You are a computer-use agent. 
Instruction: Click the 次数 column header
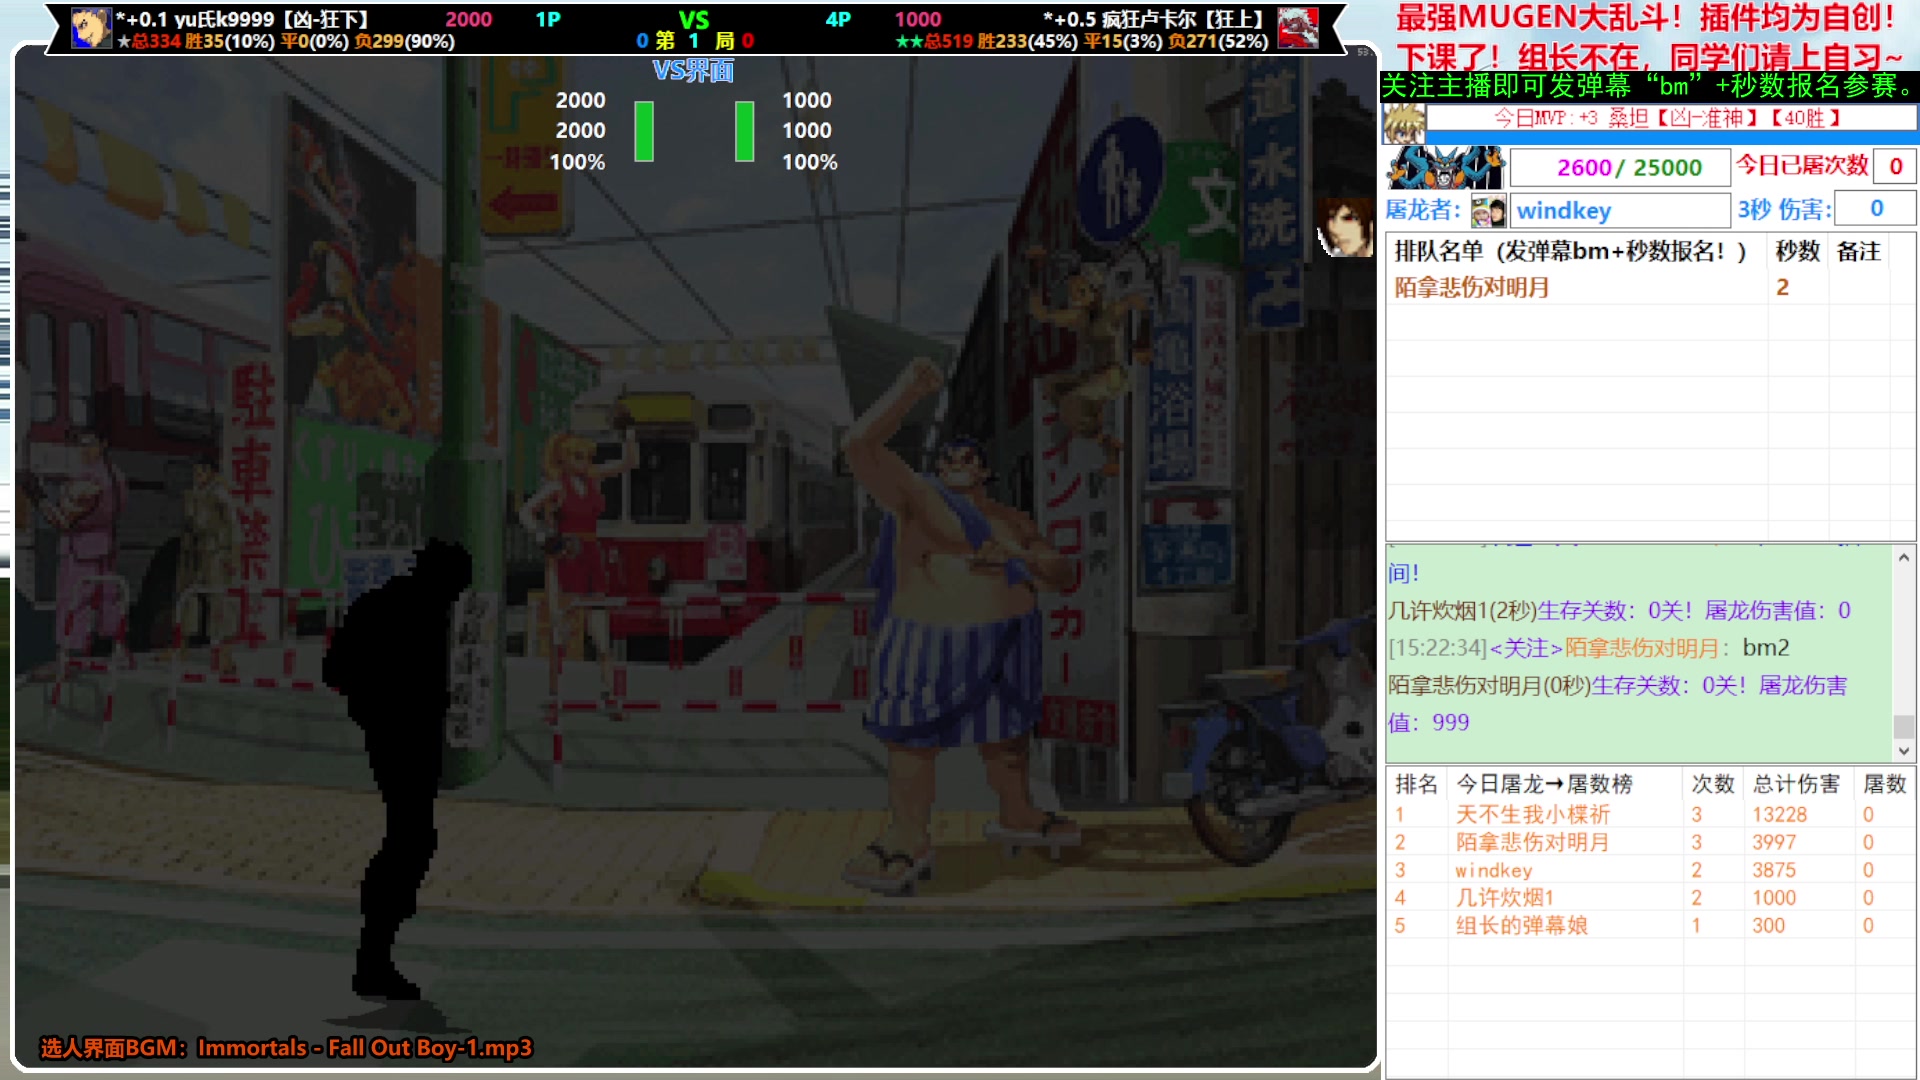point(1712,784)
